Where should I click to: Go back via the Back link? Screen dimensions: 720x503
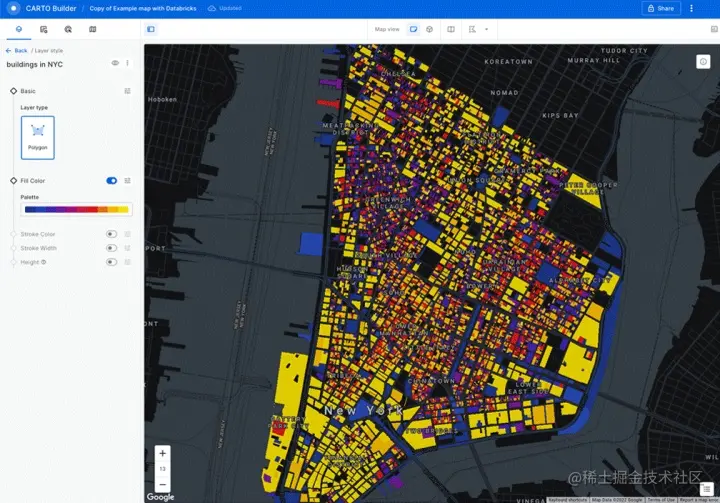click(17, 51)
